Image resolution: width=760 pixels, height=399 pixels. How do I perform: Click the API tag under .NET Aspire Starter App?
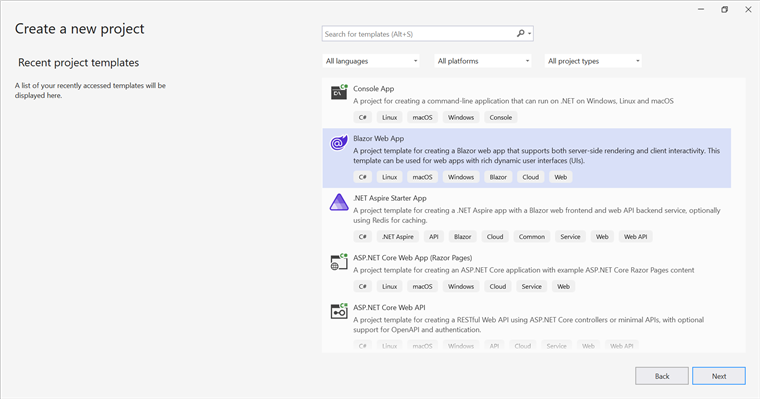point(434,237)
